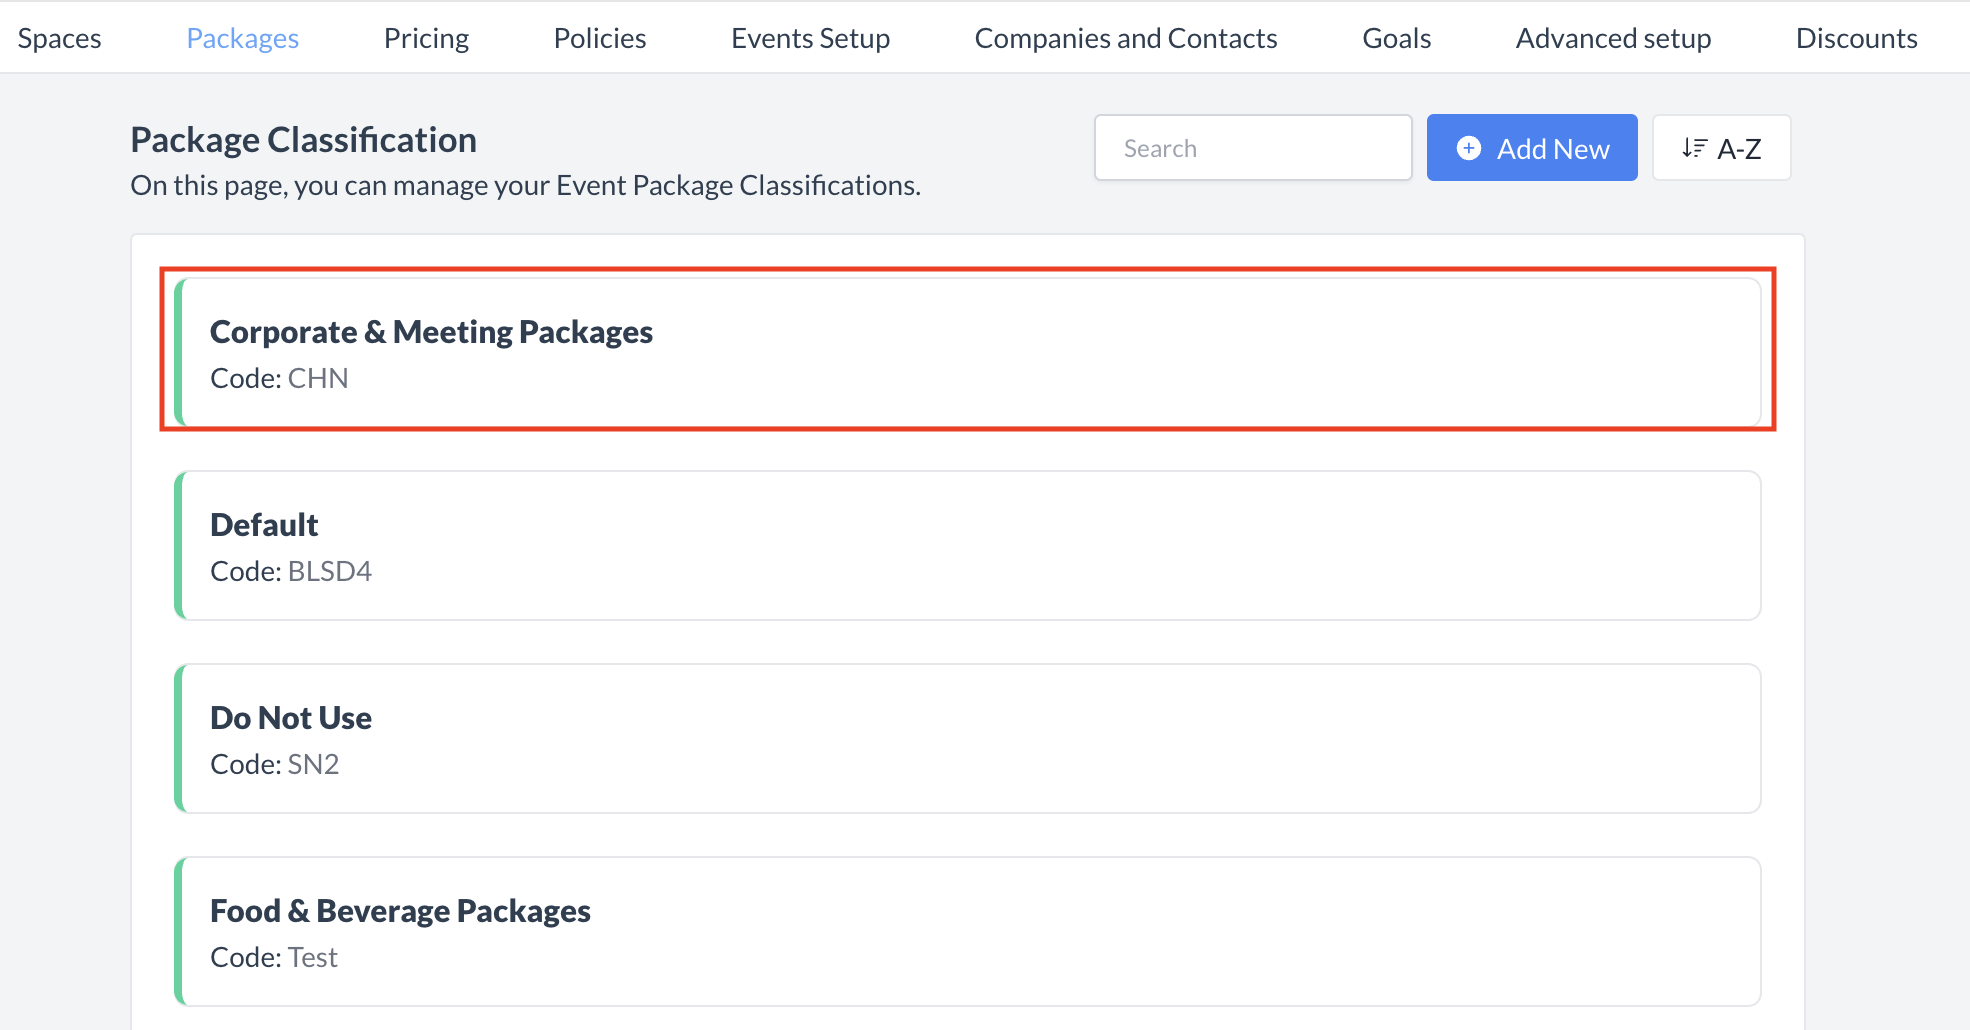The height and width of the screenshot is (1030, 1970).
Task: Open the Spaces tab
Action: point(59,38)
